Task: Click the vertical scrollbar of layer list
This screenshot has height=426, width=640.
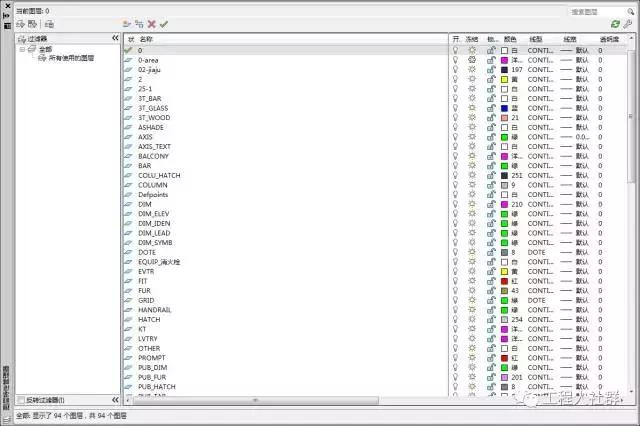Action: coord(631,114)
